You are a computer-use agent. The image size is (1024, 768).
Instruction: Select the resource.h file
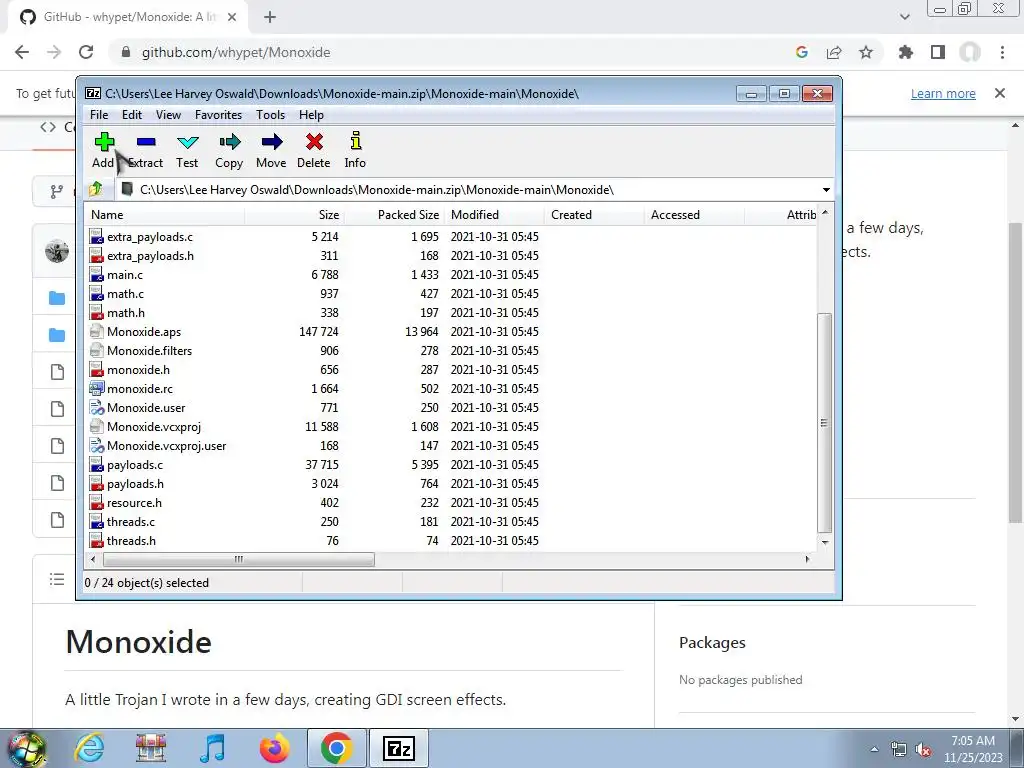135,502
